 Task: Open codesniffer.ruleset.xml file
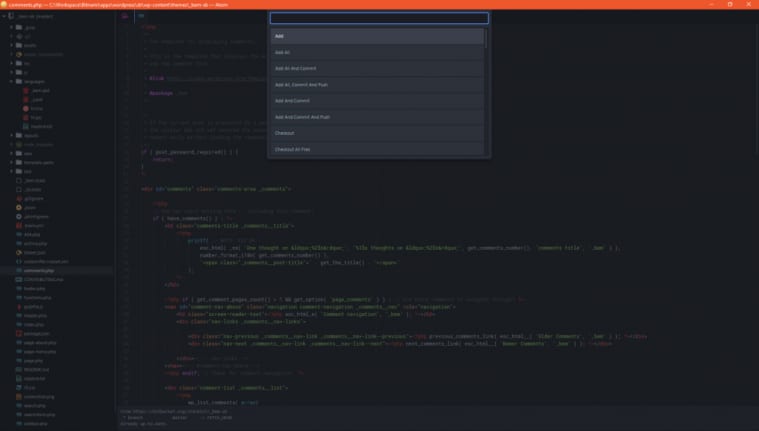point(46,262)
